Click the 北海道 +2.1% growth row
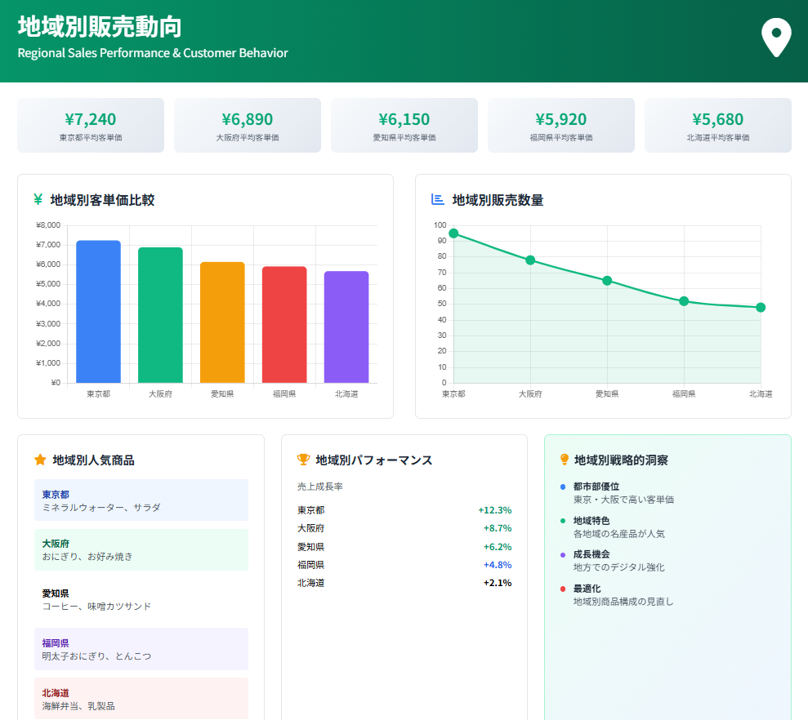The width and height of the screenshot is (808, 720). (404, 583)
